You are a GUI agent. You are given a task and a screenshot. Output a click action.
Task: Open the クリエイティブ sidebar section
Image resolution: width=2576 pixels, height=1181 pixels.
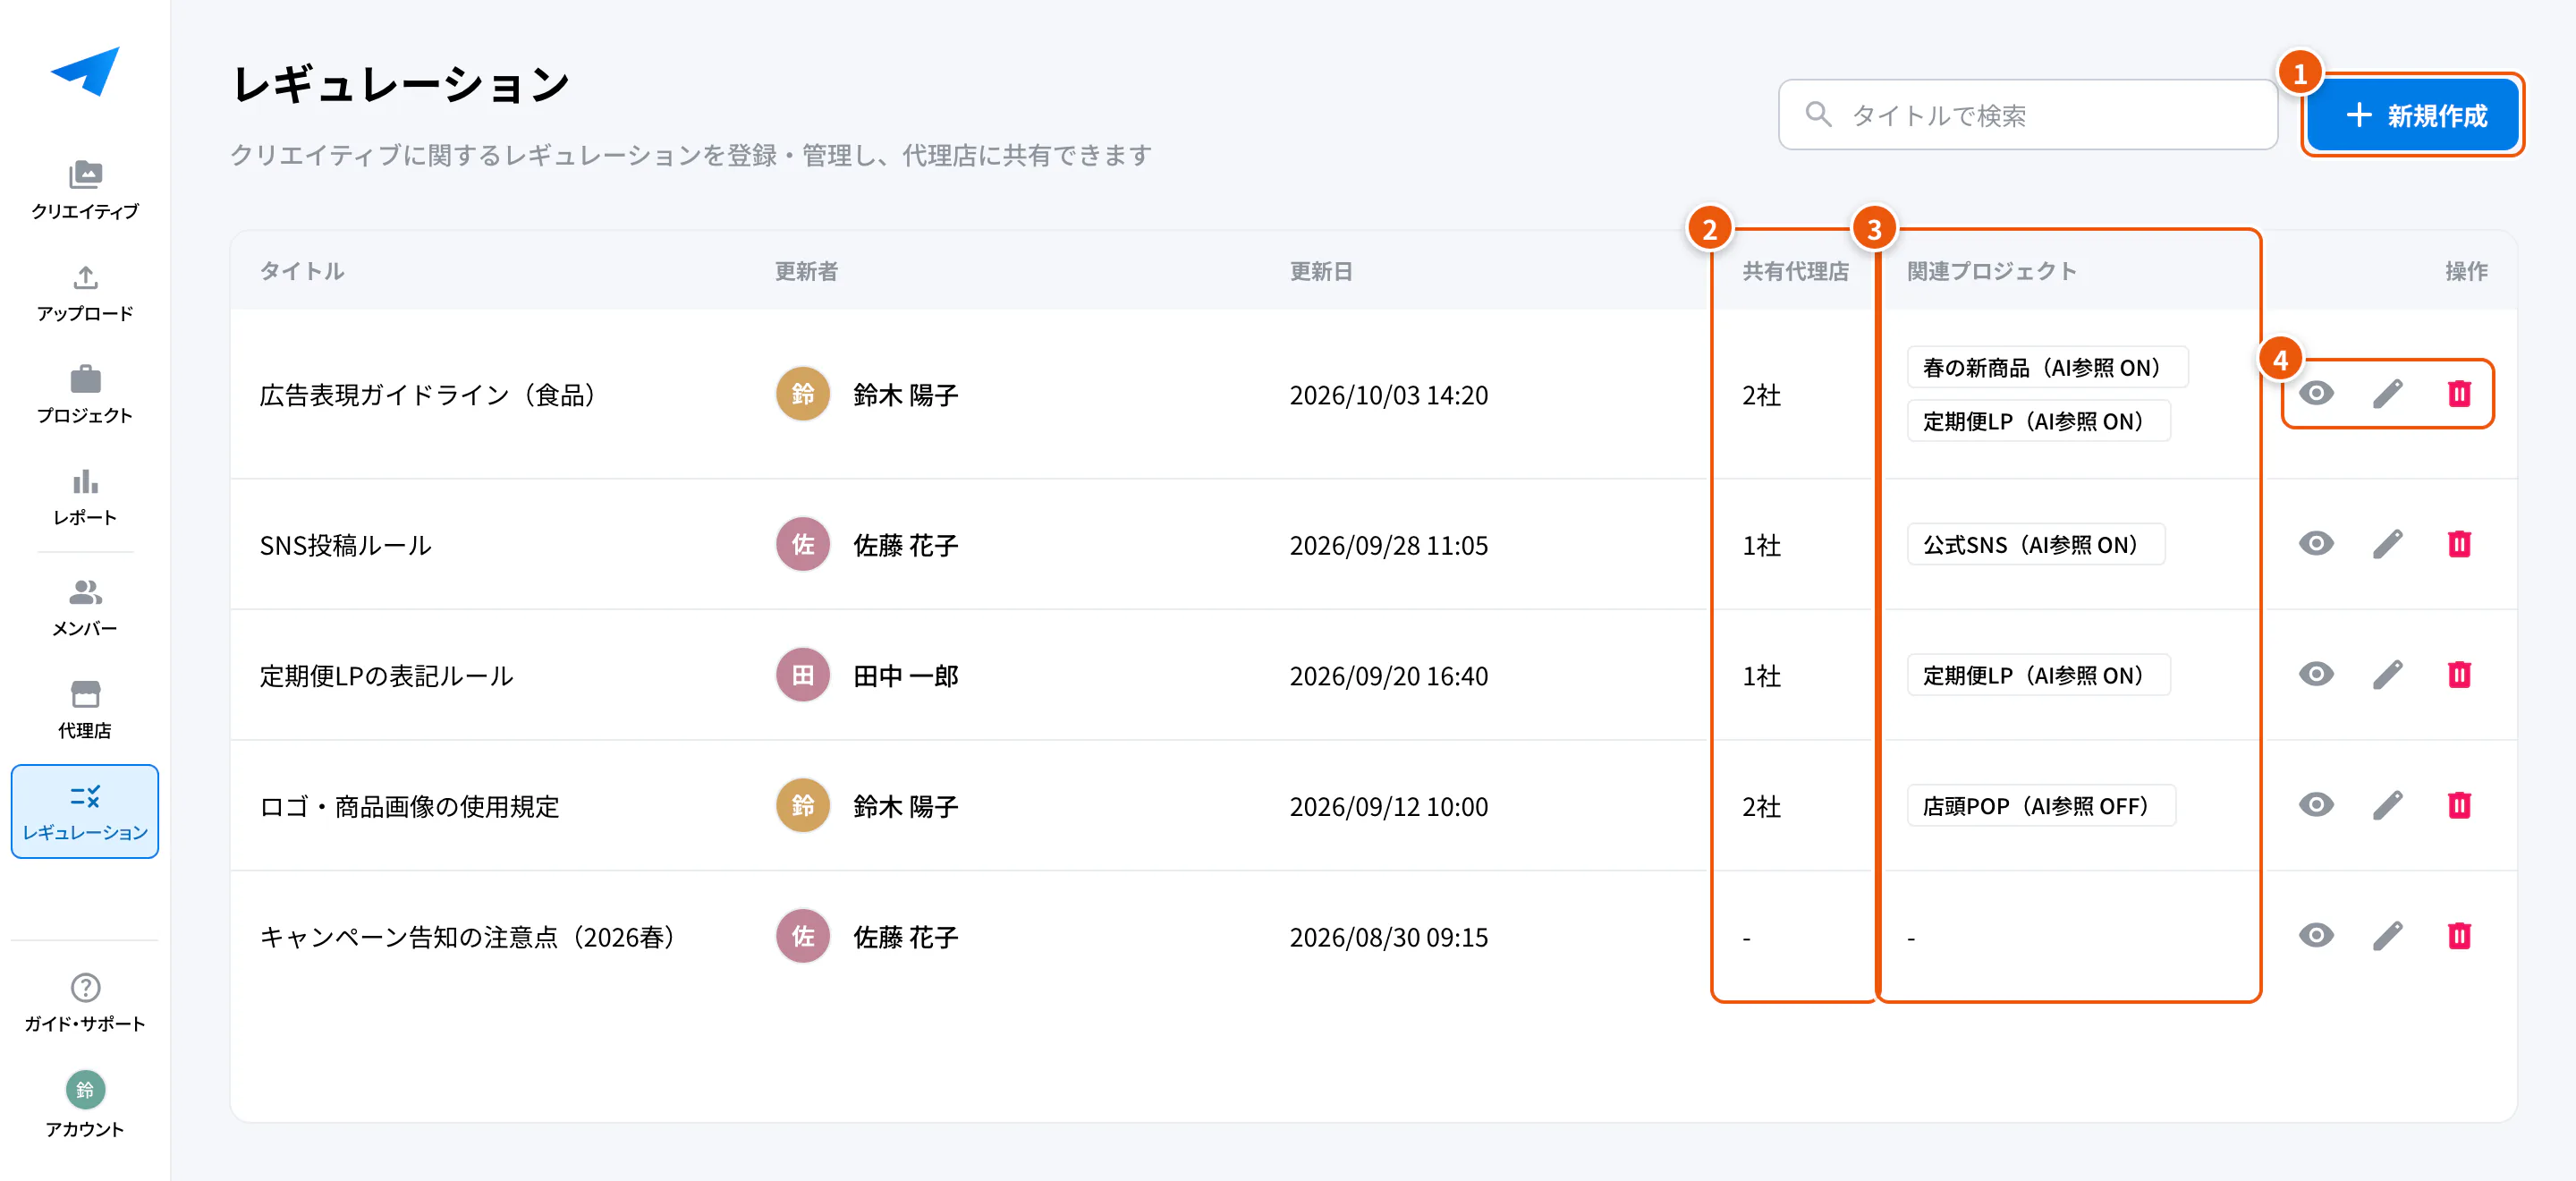click(x=85, y=190)
